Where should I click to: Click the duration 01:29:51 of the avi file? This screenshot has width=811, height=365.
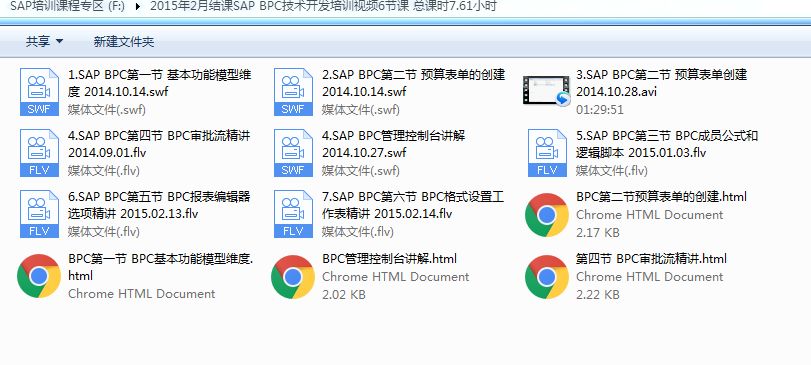[599, 110]
